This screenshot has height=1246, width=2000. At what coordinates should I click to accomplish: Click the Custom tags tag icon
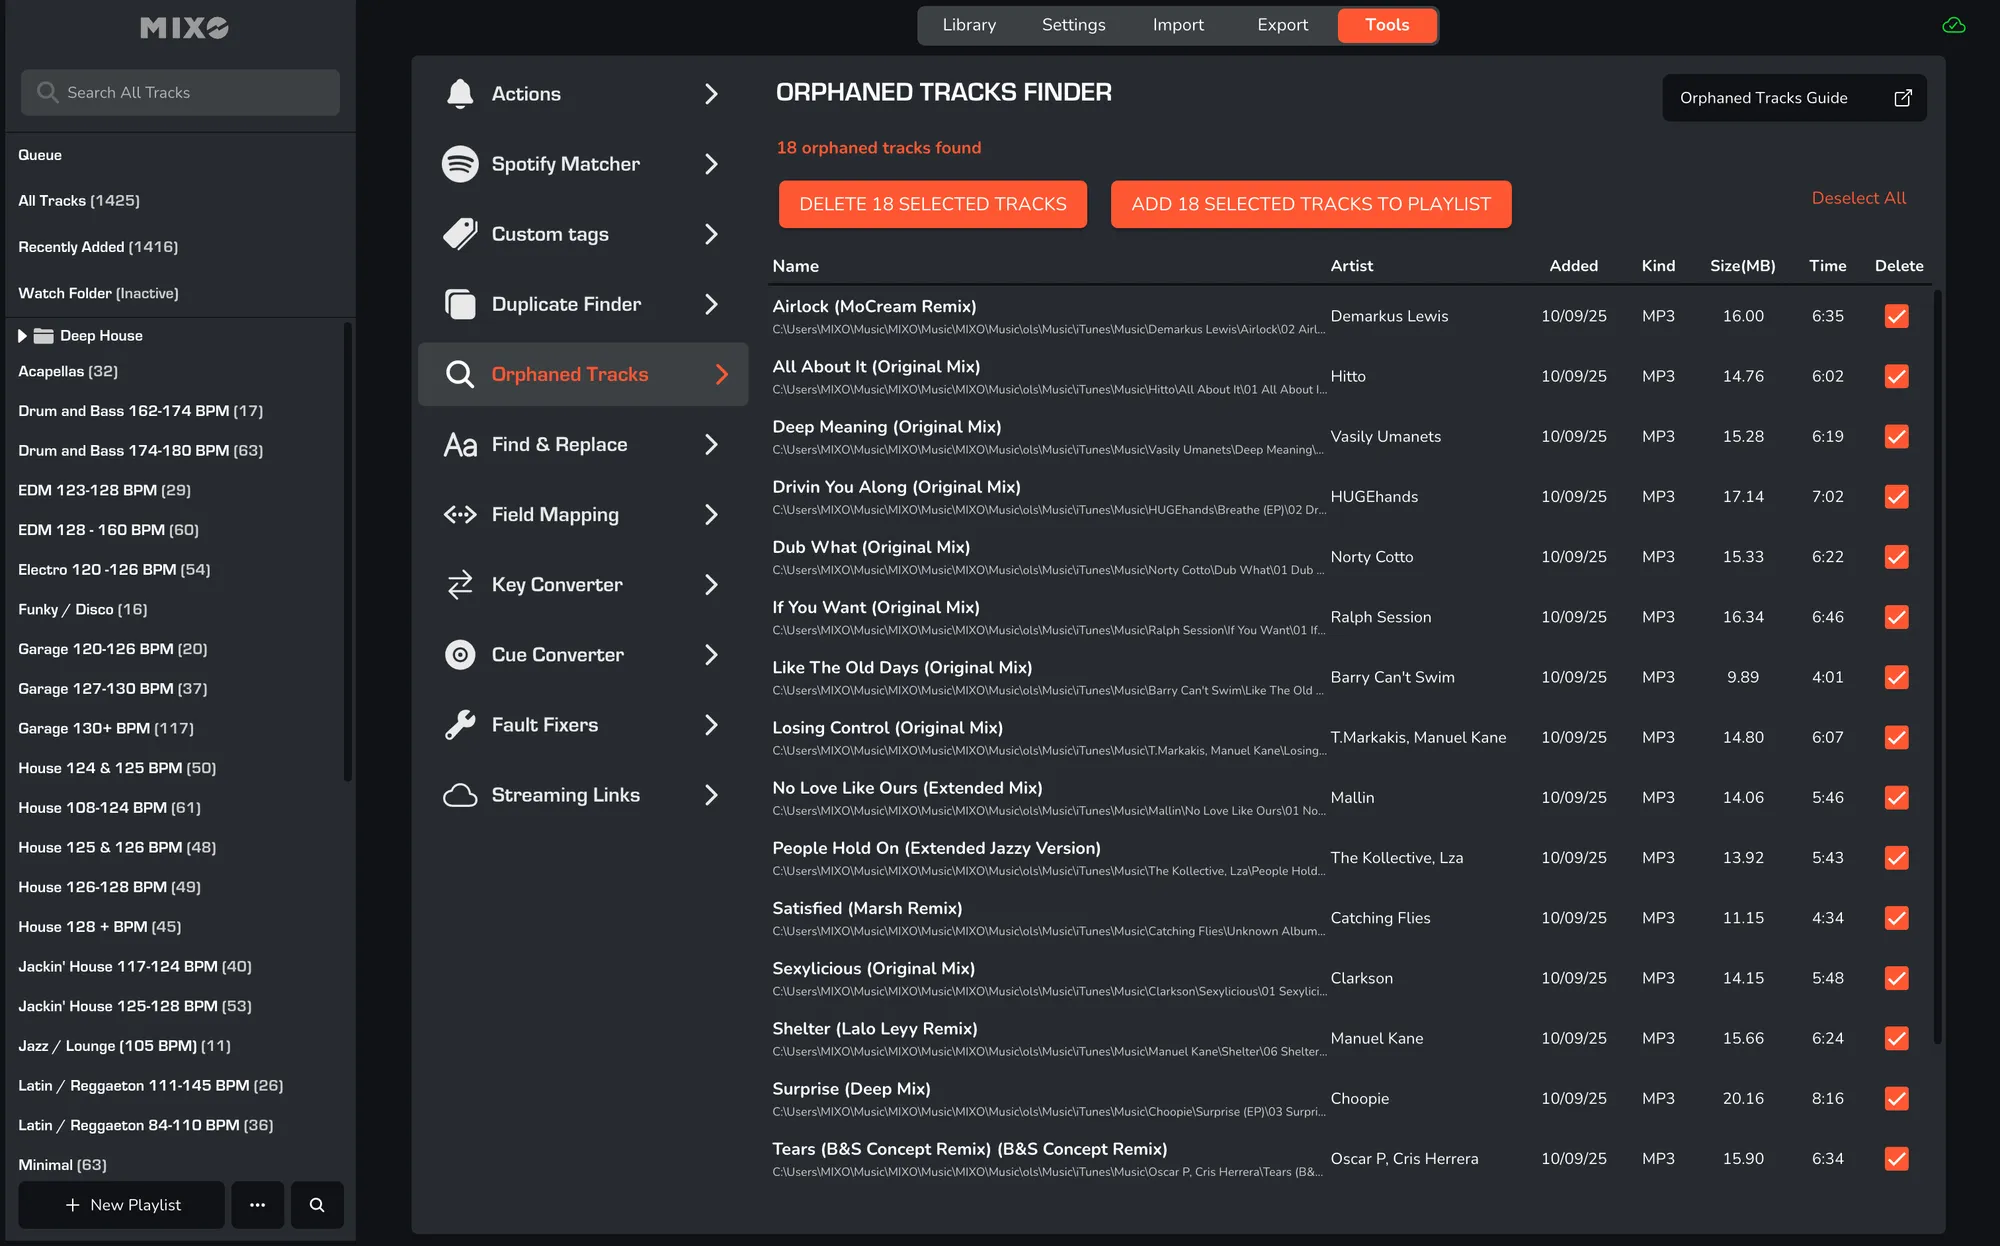click(x=460, y=234)
